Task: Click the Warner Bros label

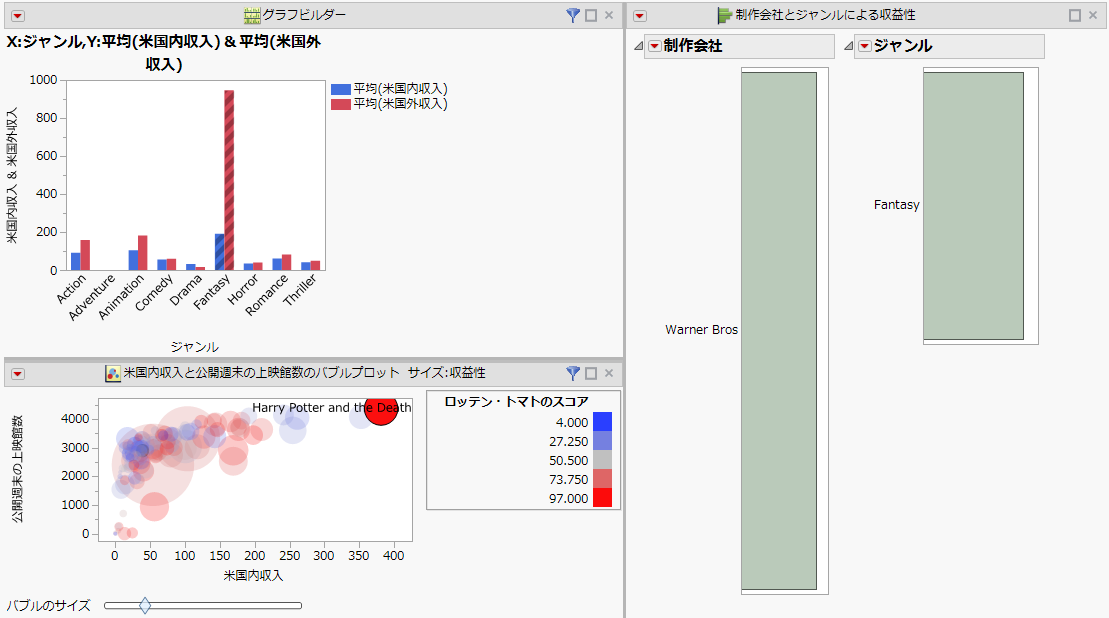Action: 702,330
